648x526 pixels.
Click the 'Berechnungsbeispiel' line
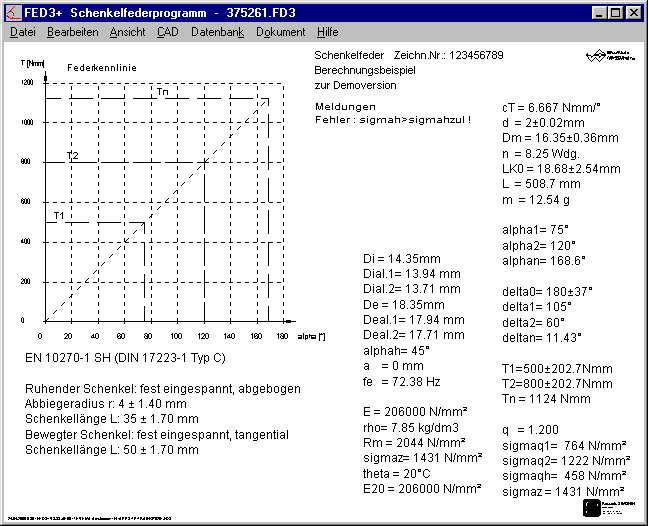pos(365,71)
